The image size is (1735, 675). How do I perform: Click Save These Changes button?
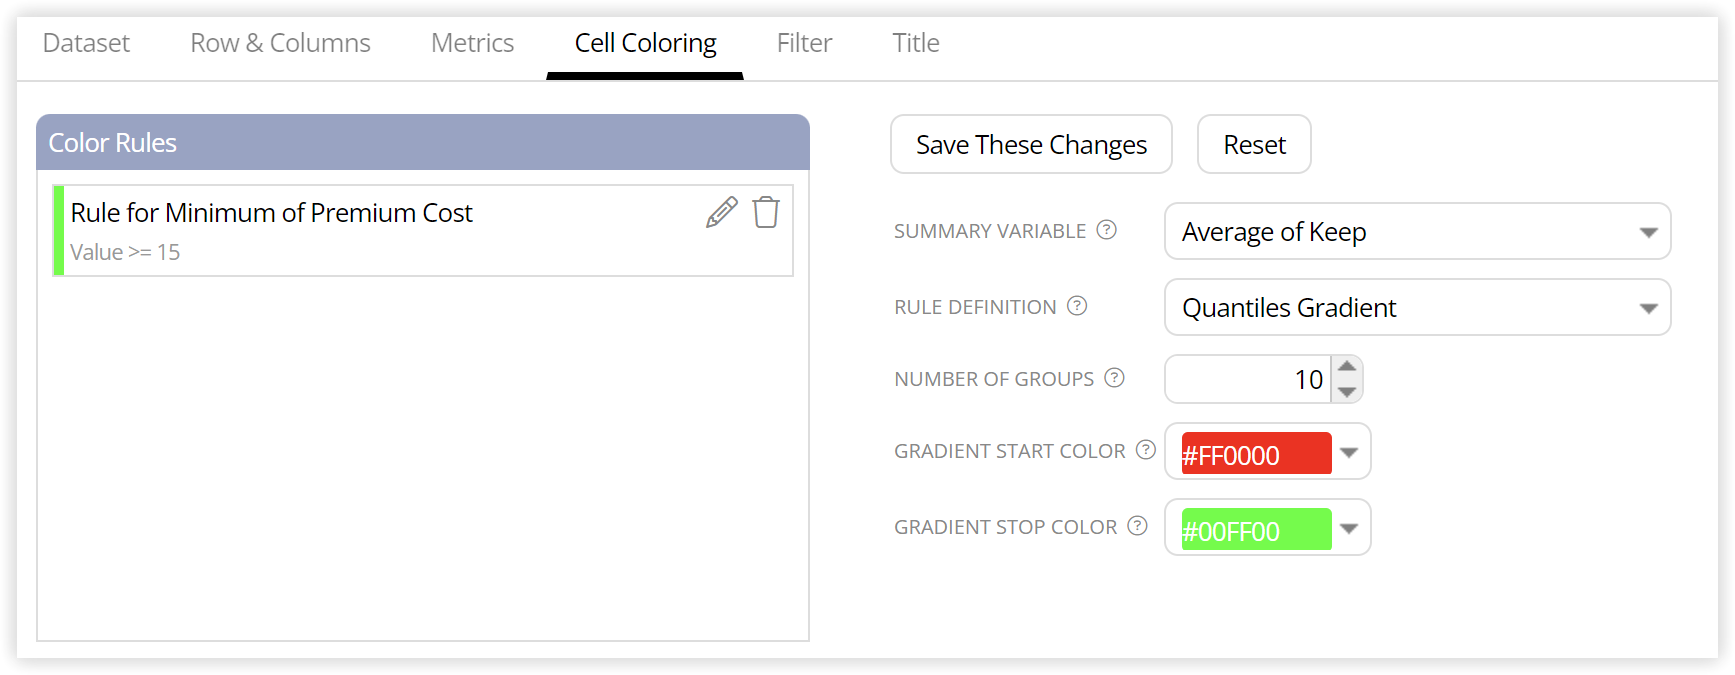pyautogui.click(x=1031, y=145)
